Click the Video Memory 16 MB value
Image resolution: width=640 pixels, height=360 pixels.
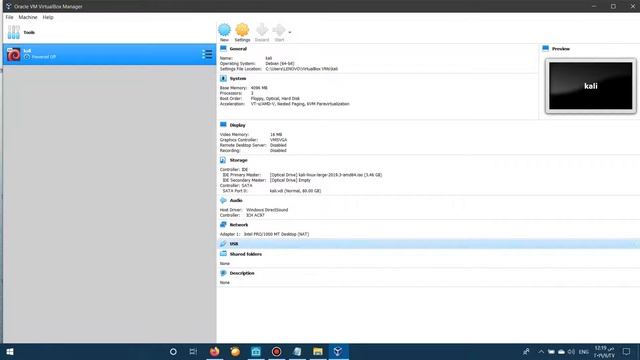(276, 134)
